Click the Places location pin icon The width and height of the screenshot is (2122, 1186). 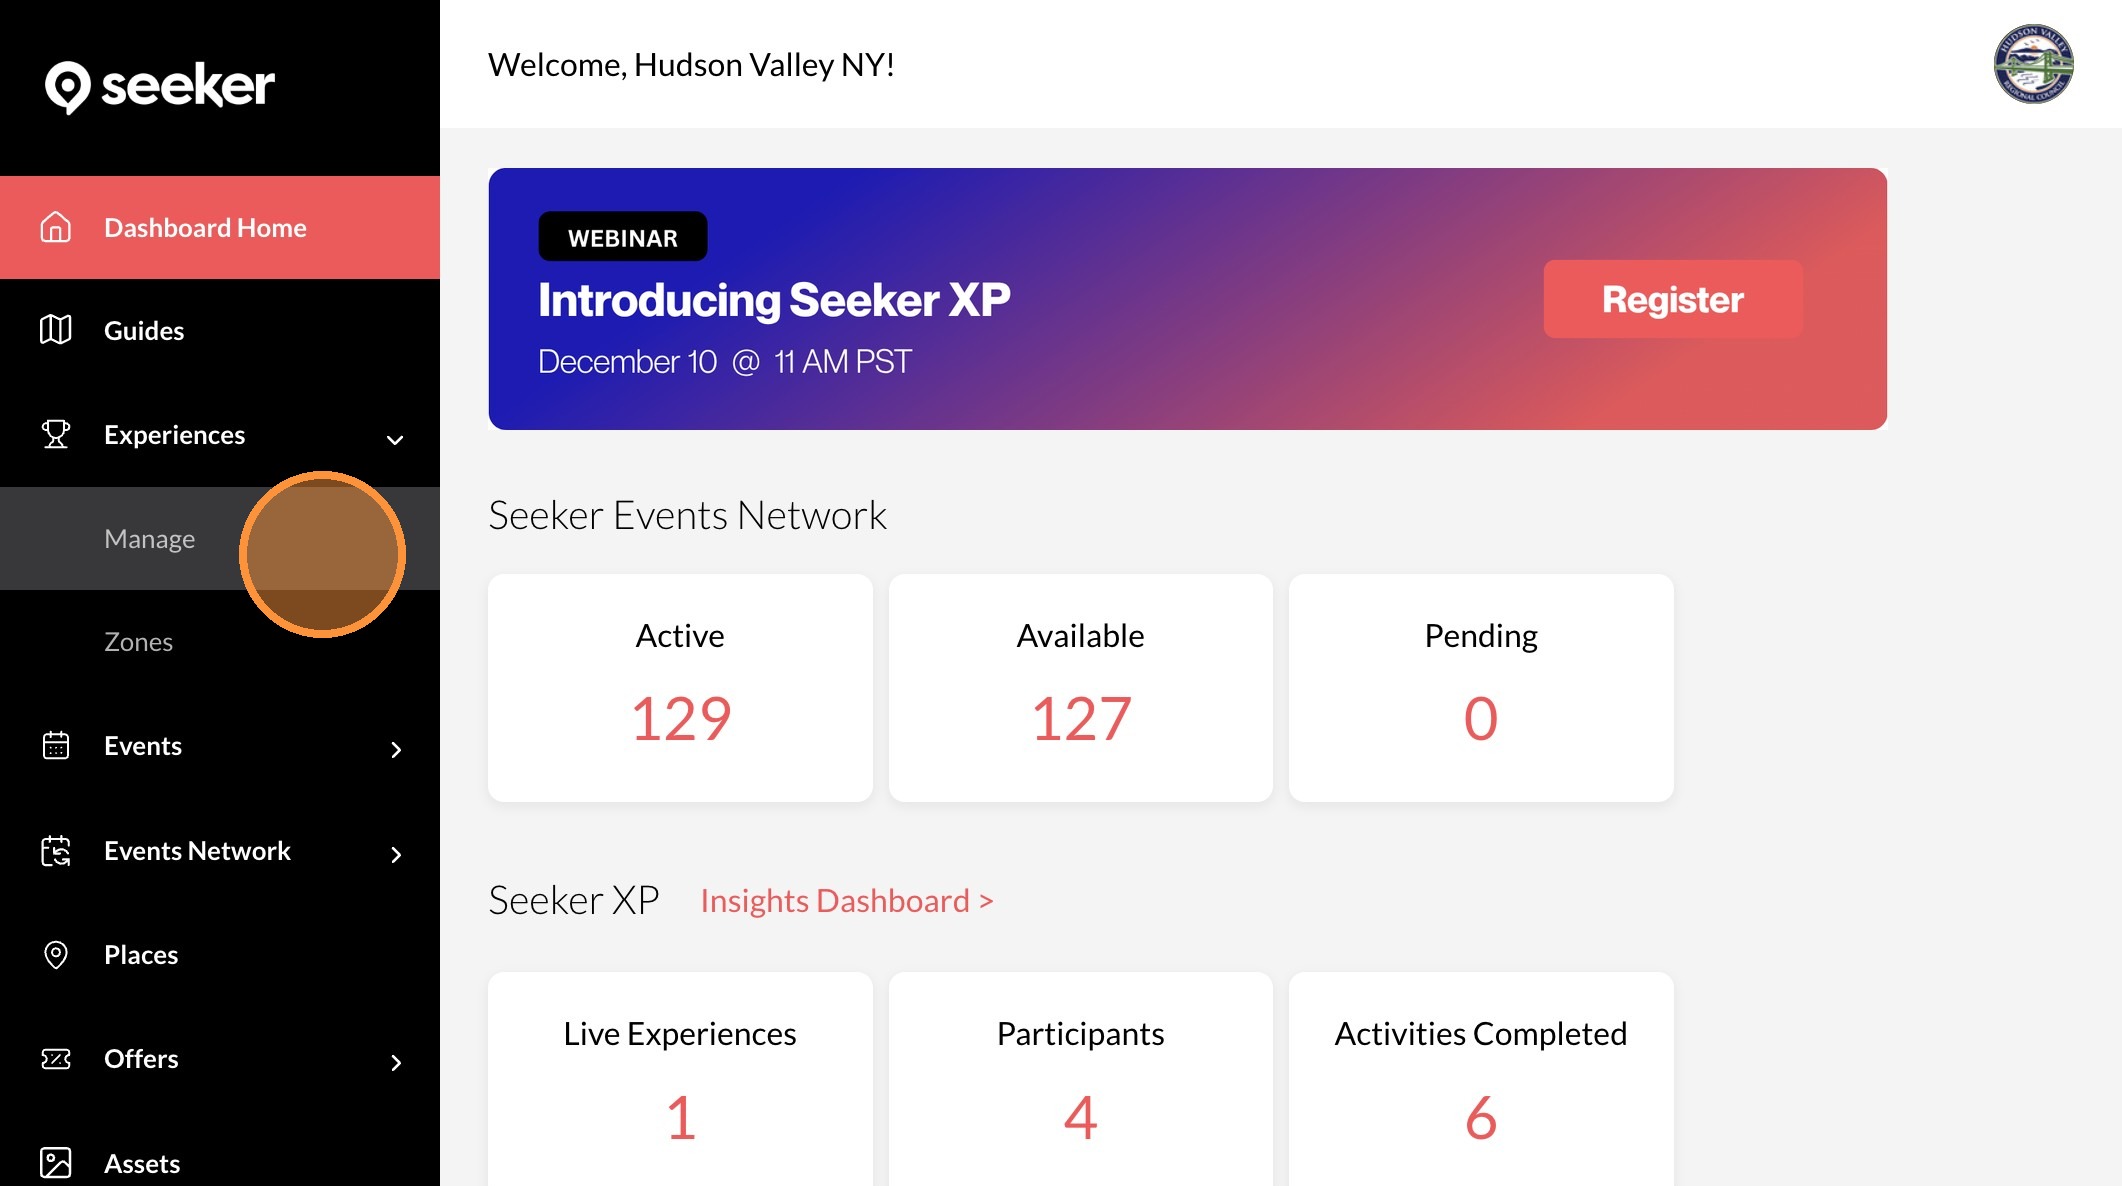[x=56, y=955]
